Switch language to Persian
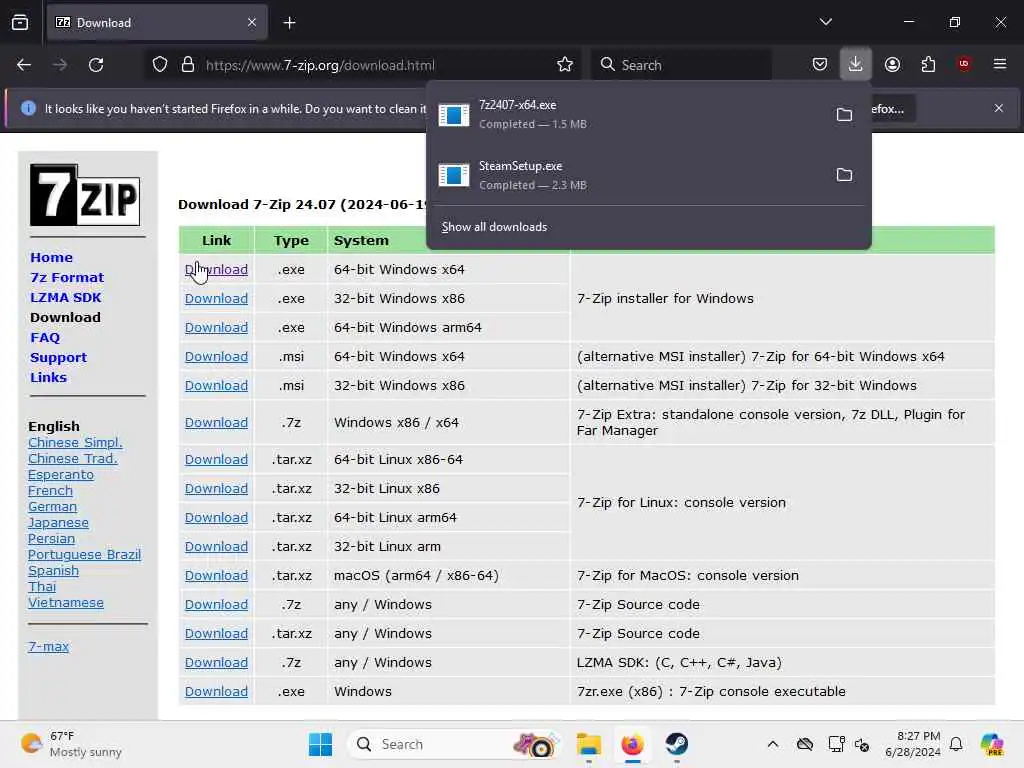Viewport: 1024px width, 768px height. pyautogui.click(x=51, y=539)
